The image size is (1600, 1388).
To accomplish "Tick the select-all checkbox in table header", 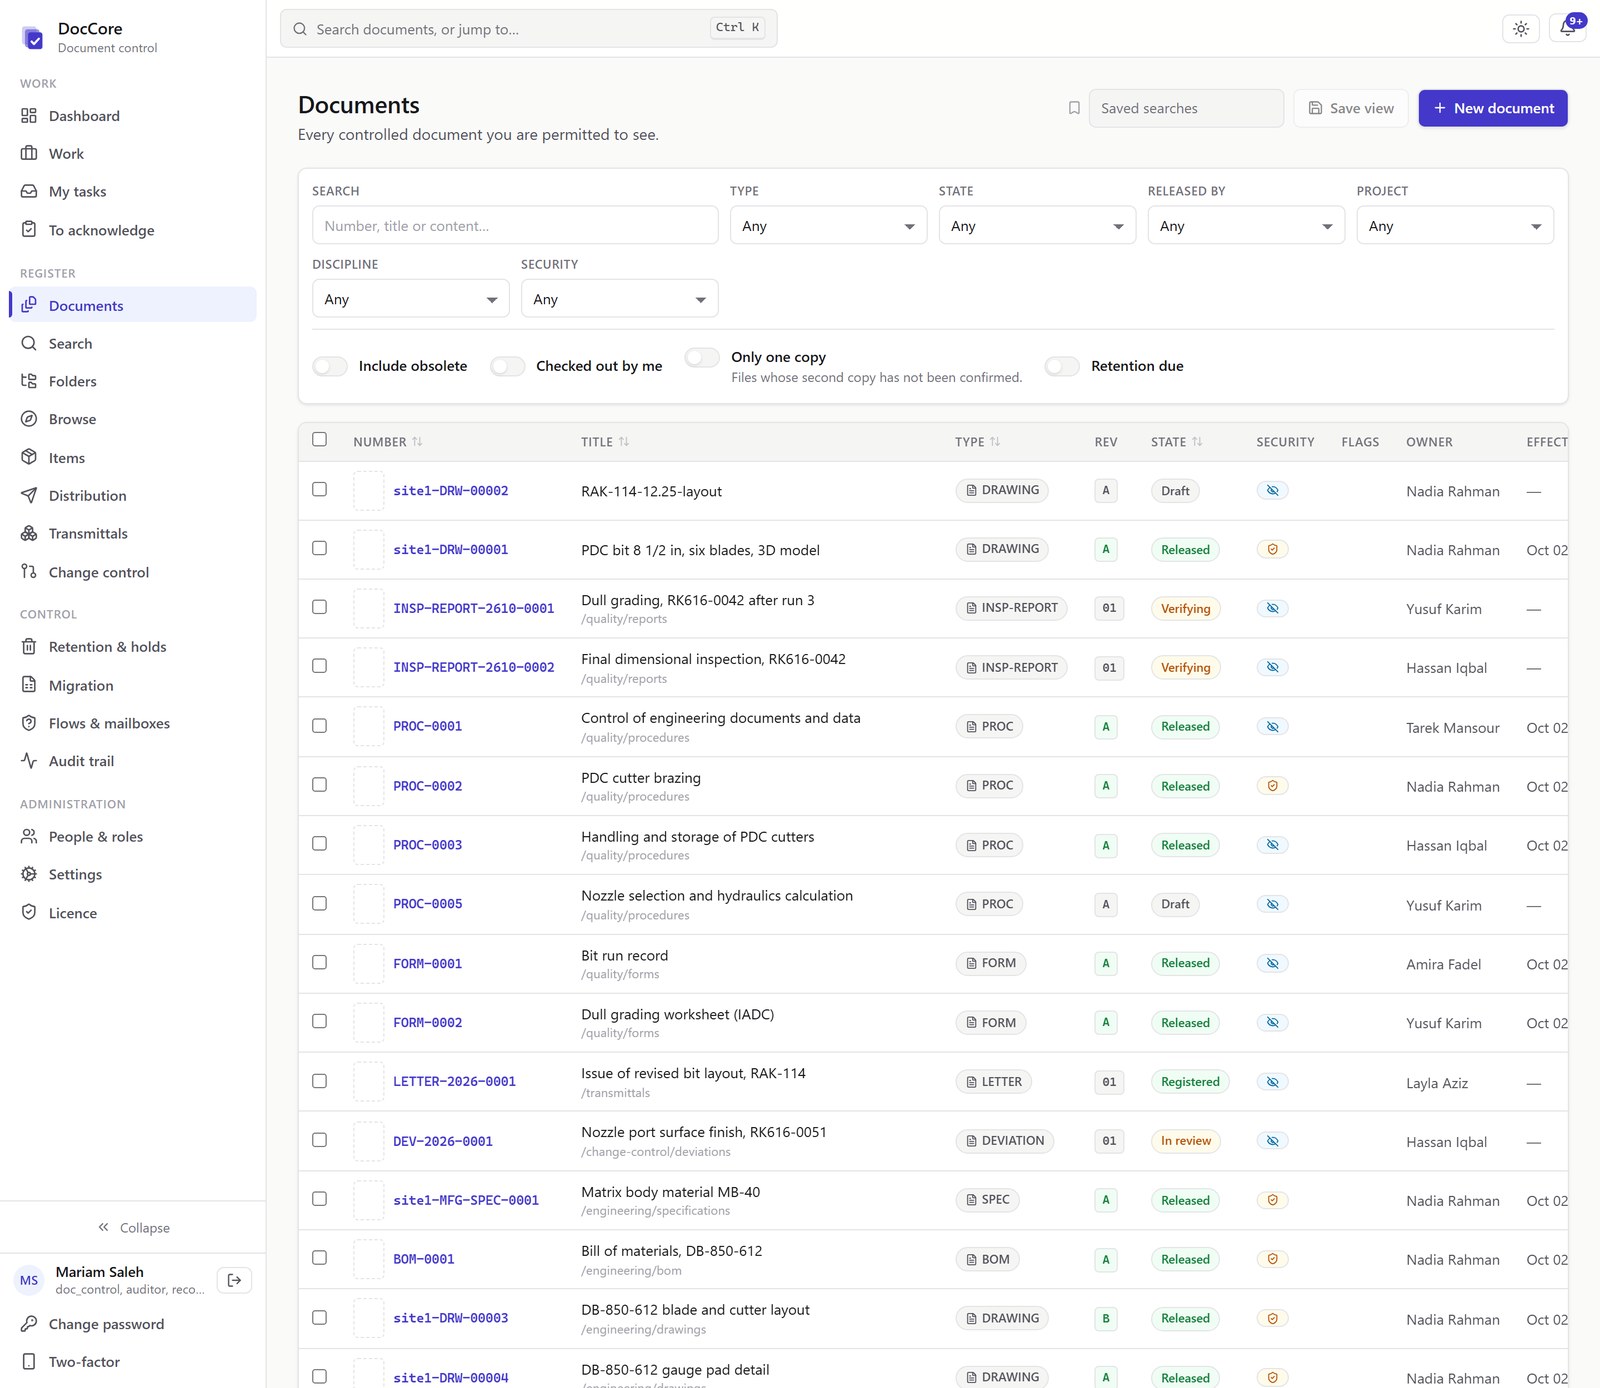I will click(x=319, y=439).
